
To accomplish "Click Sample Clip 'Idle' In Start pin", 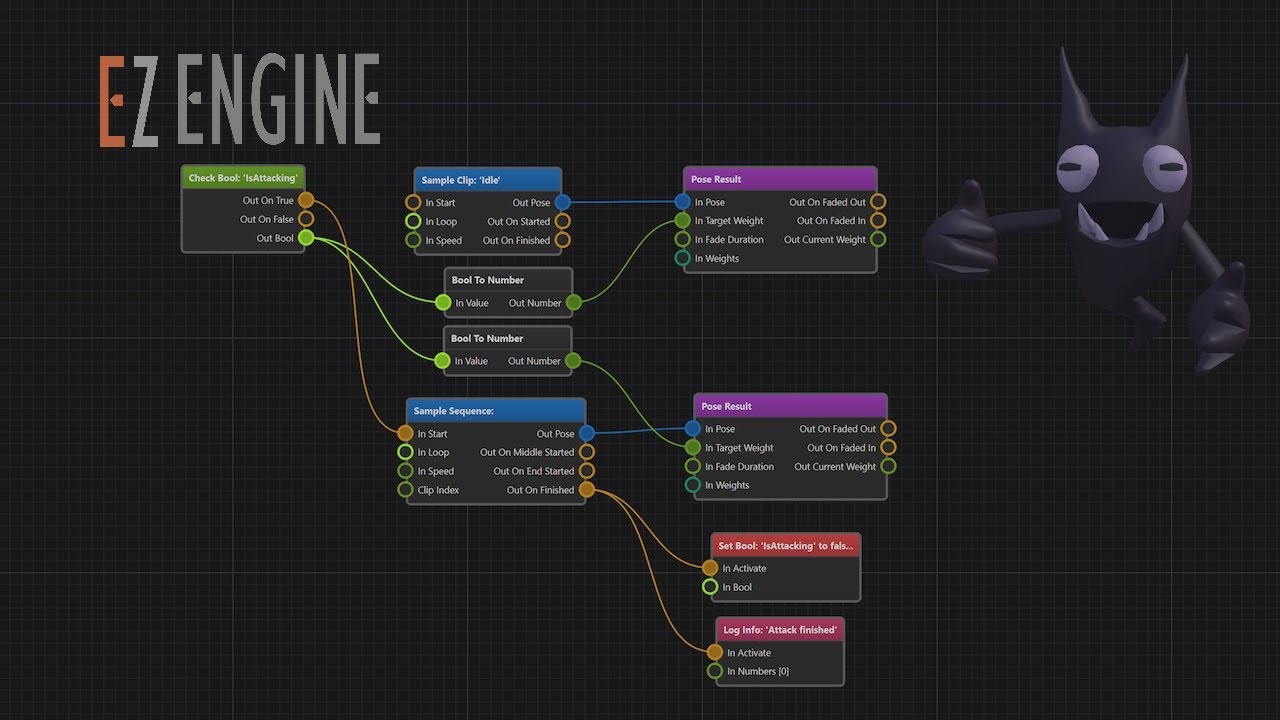I will click(x=413, y=202).
